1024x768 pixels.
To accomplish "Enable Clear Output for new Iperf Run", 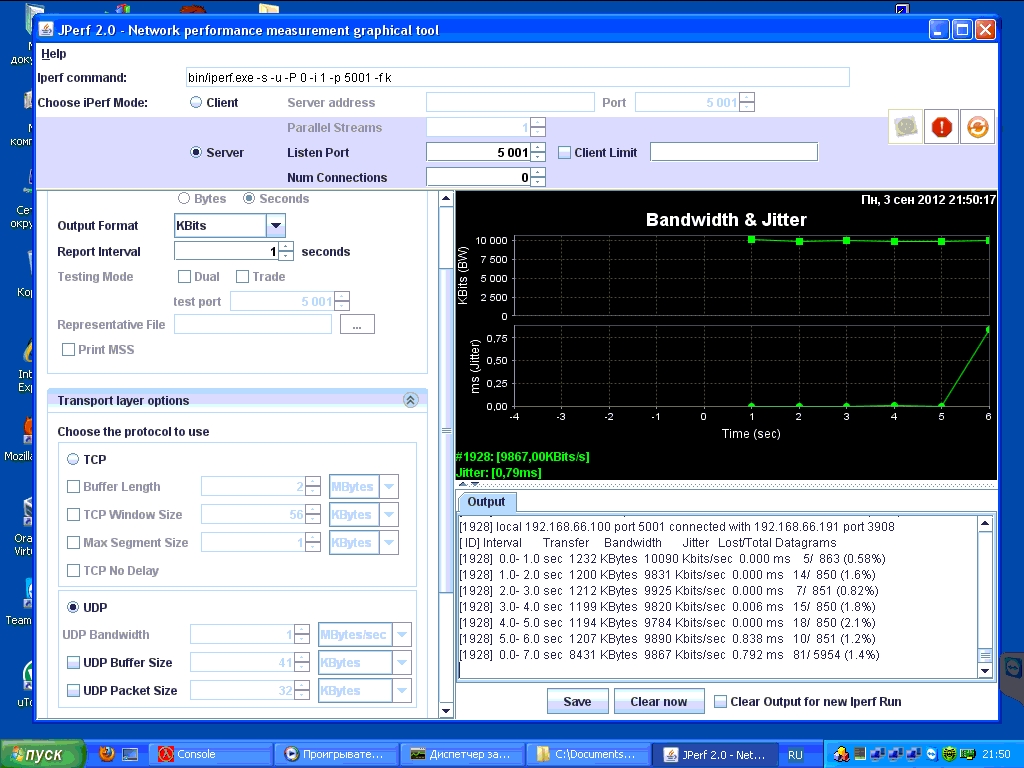I will click(x=720, y=701).
